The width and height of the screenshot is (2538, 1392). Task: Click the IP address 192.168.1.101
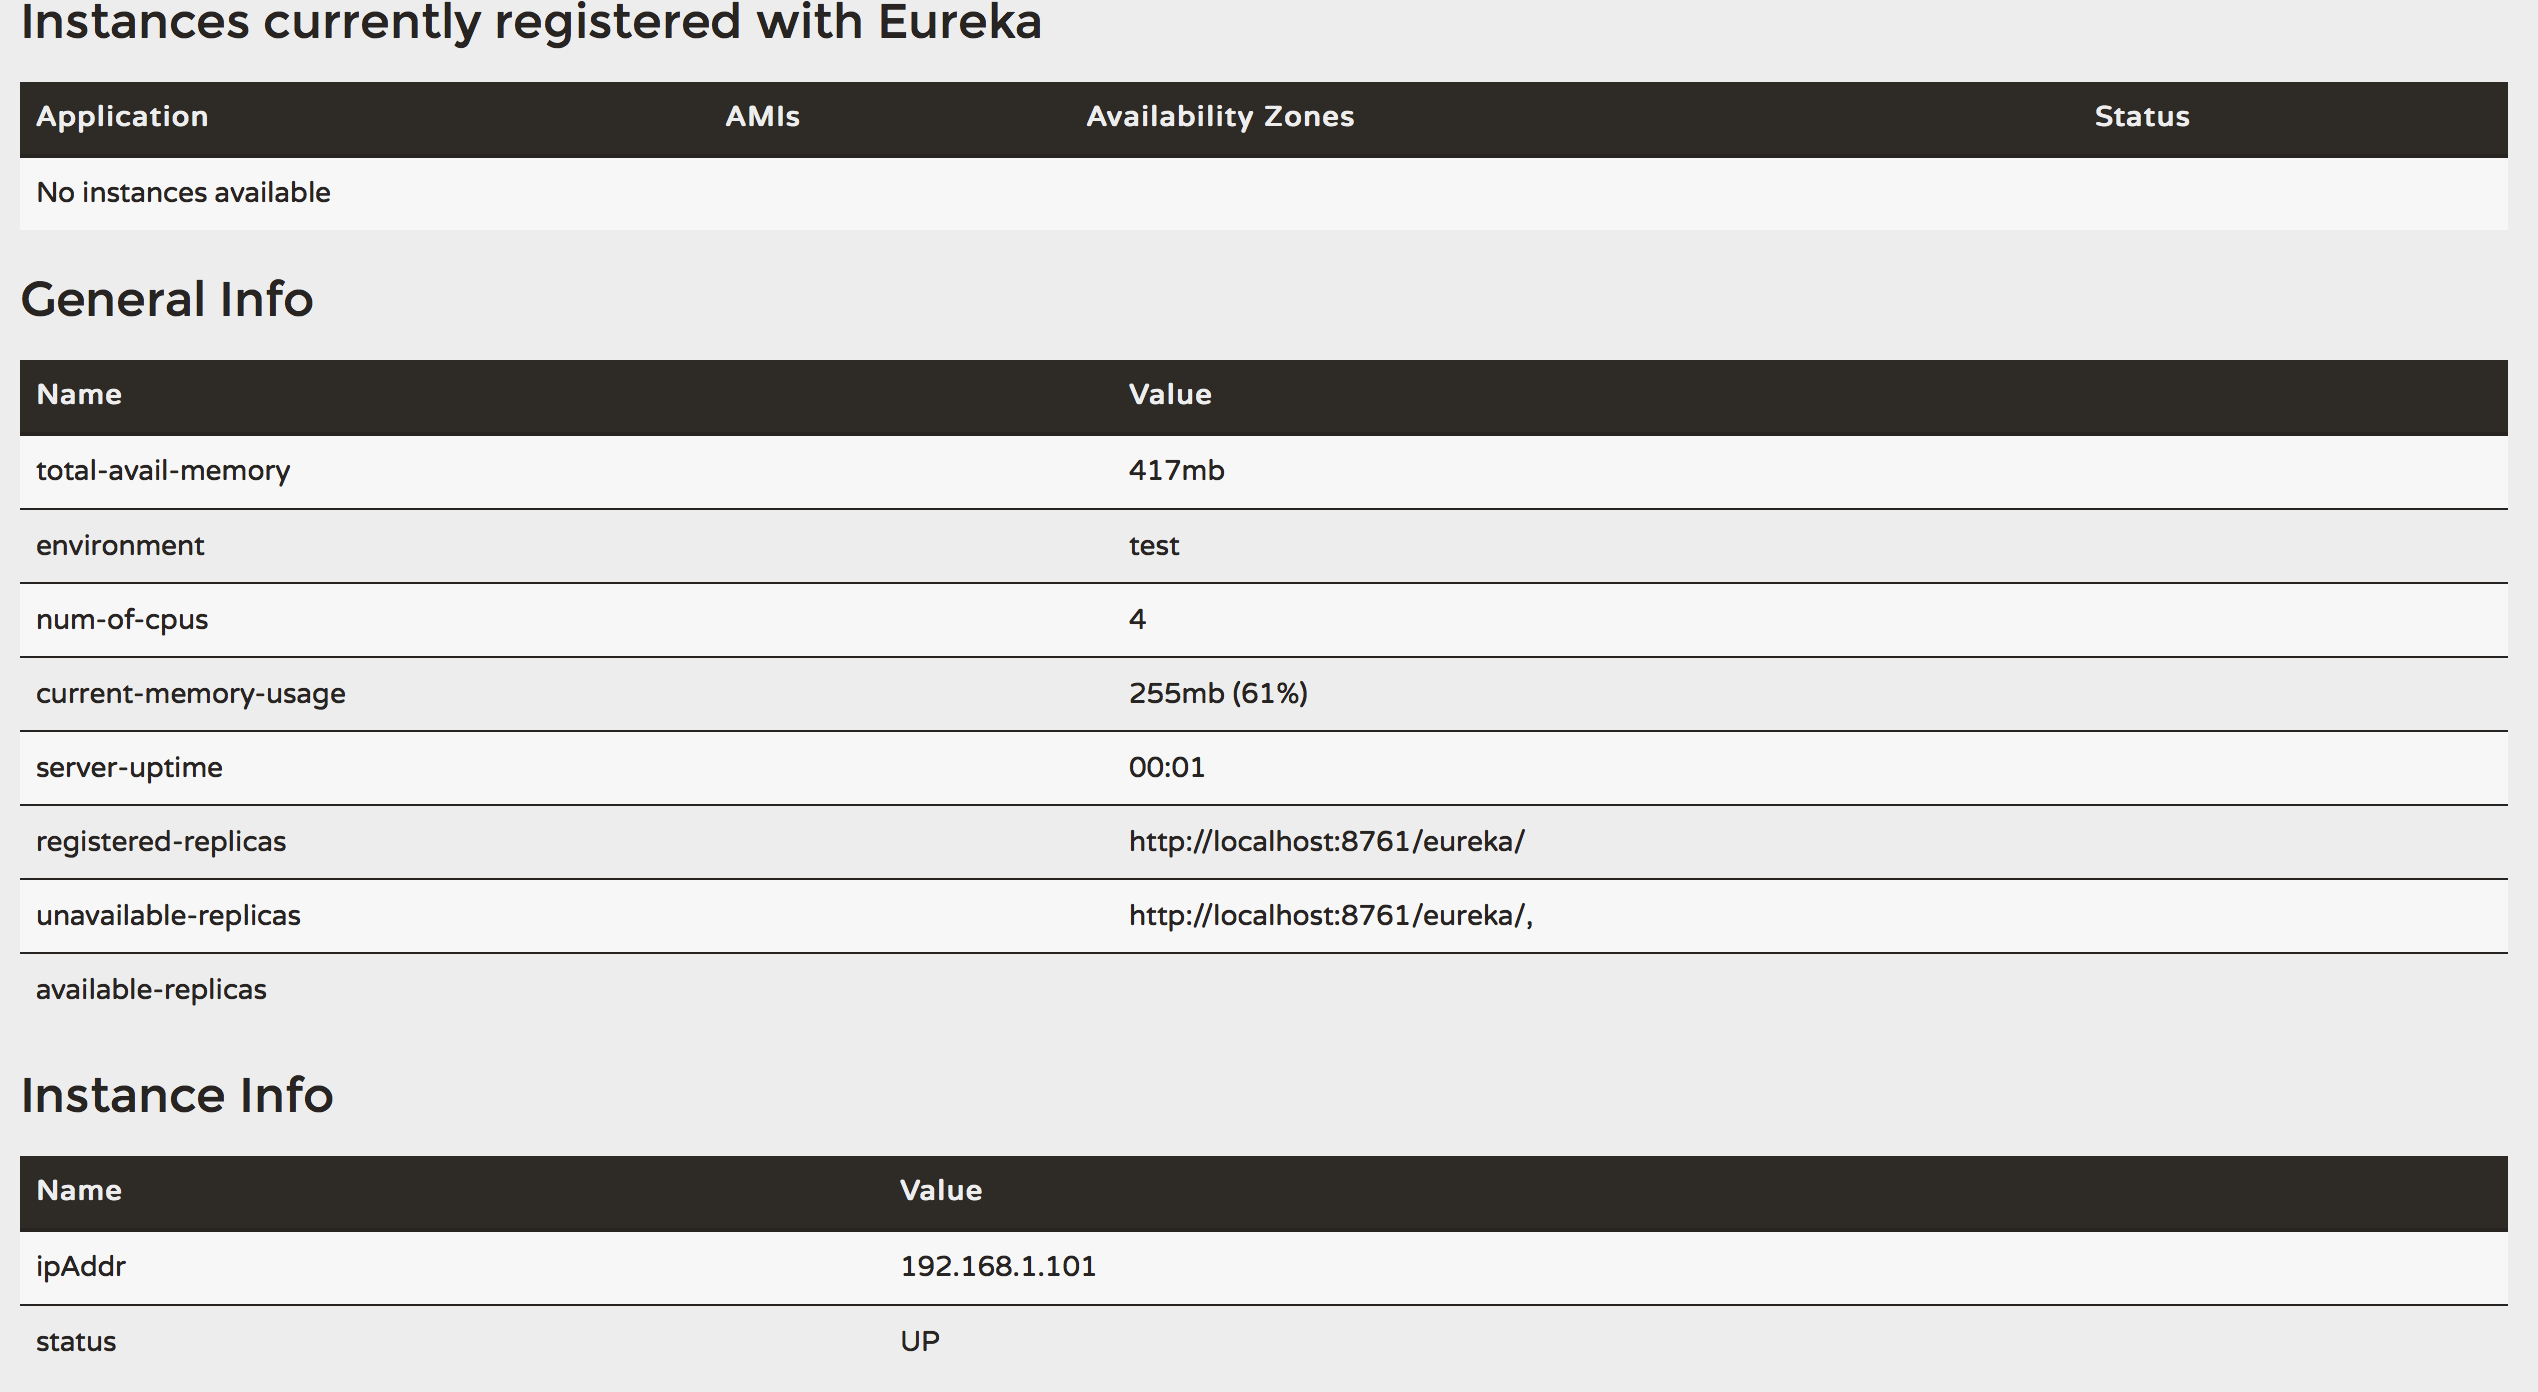[998, 1267]
